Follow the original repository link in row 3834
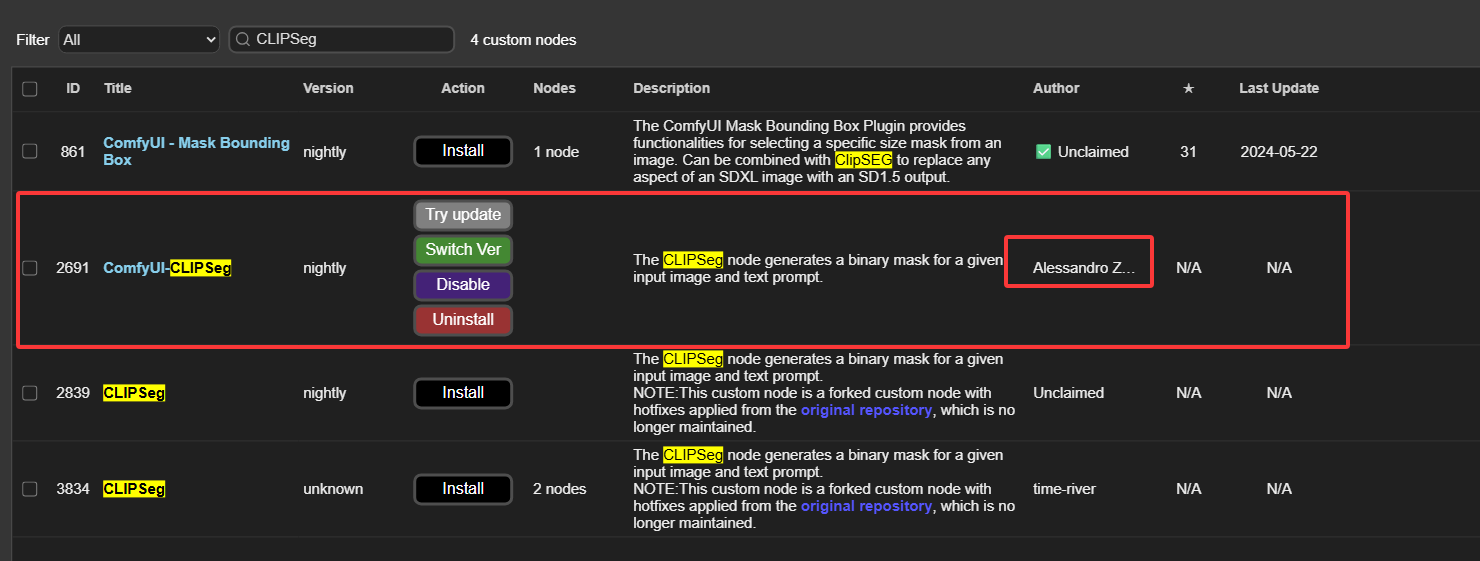This screenshot has height=561, width=1480. (866, 506)
